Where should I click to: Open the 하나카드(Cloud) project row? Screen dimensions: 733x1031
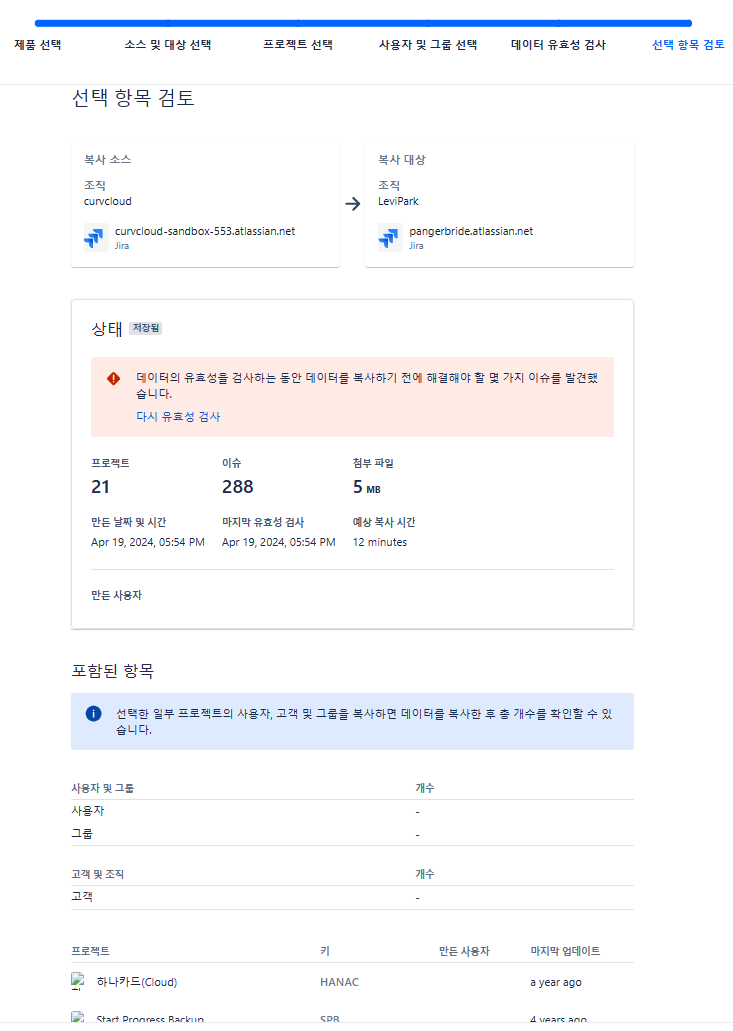point(352,982)
